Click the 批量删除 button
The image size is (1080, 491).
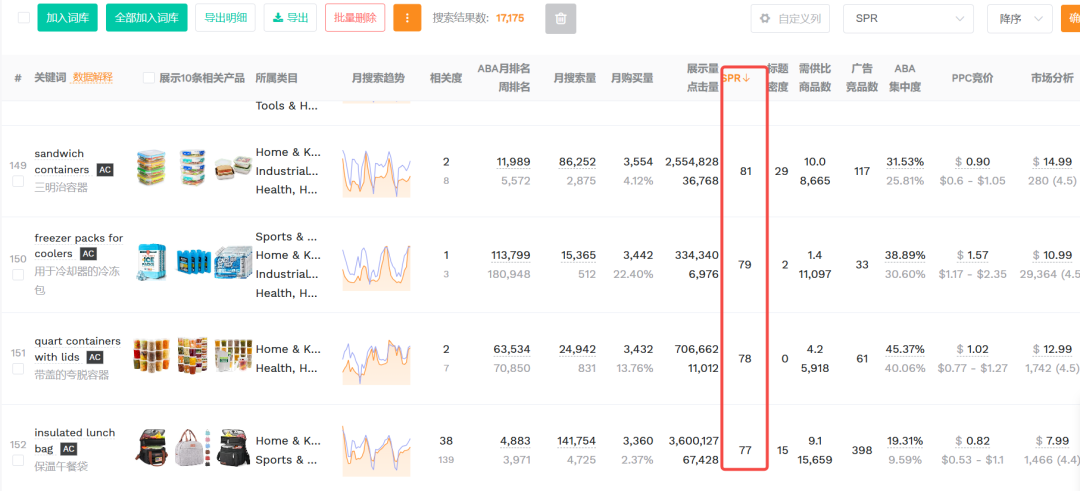point(355,18)
